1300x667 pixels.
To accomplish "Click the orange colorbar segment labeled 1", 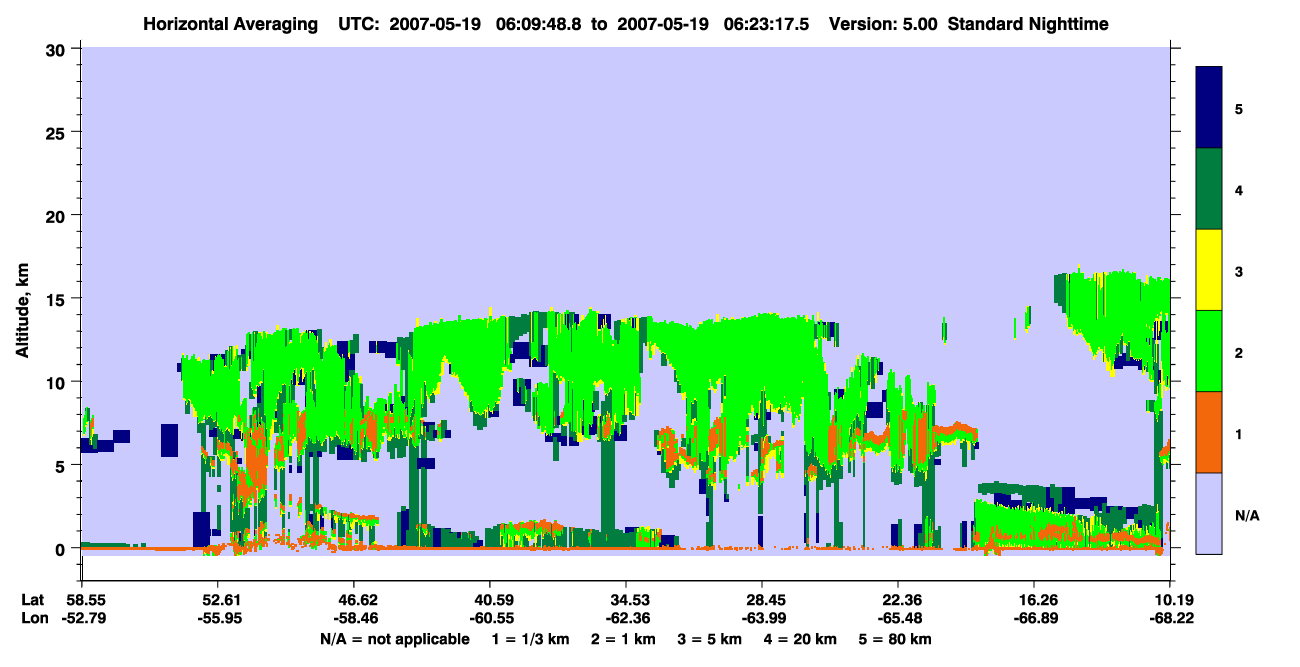I will coord(1209,432).
